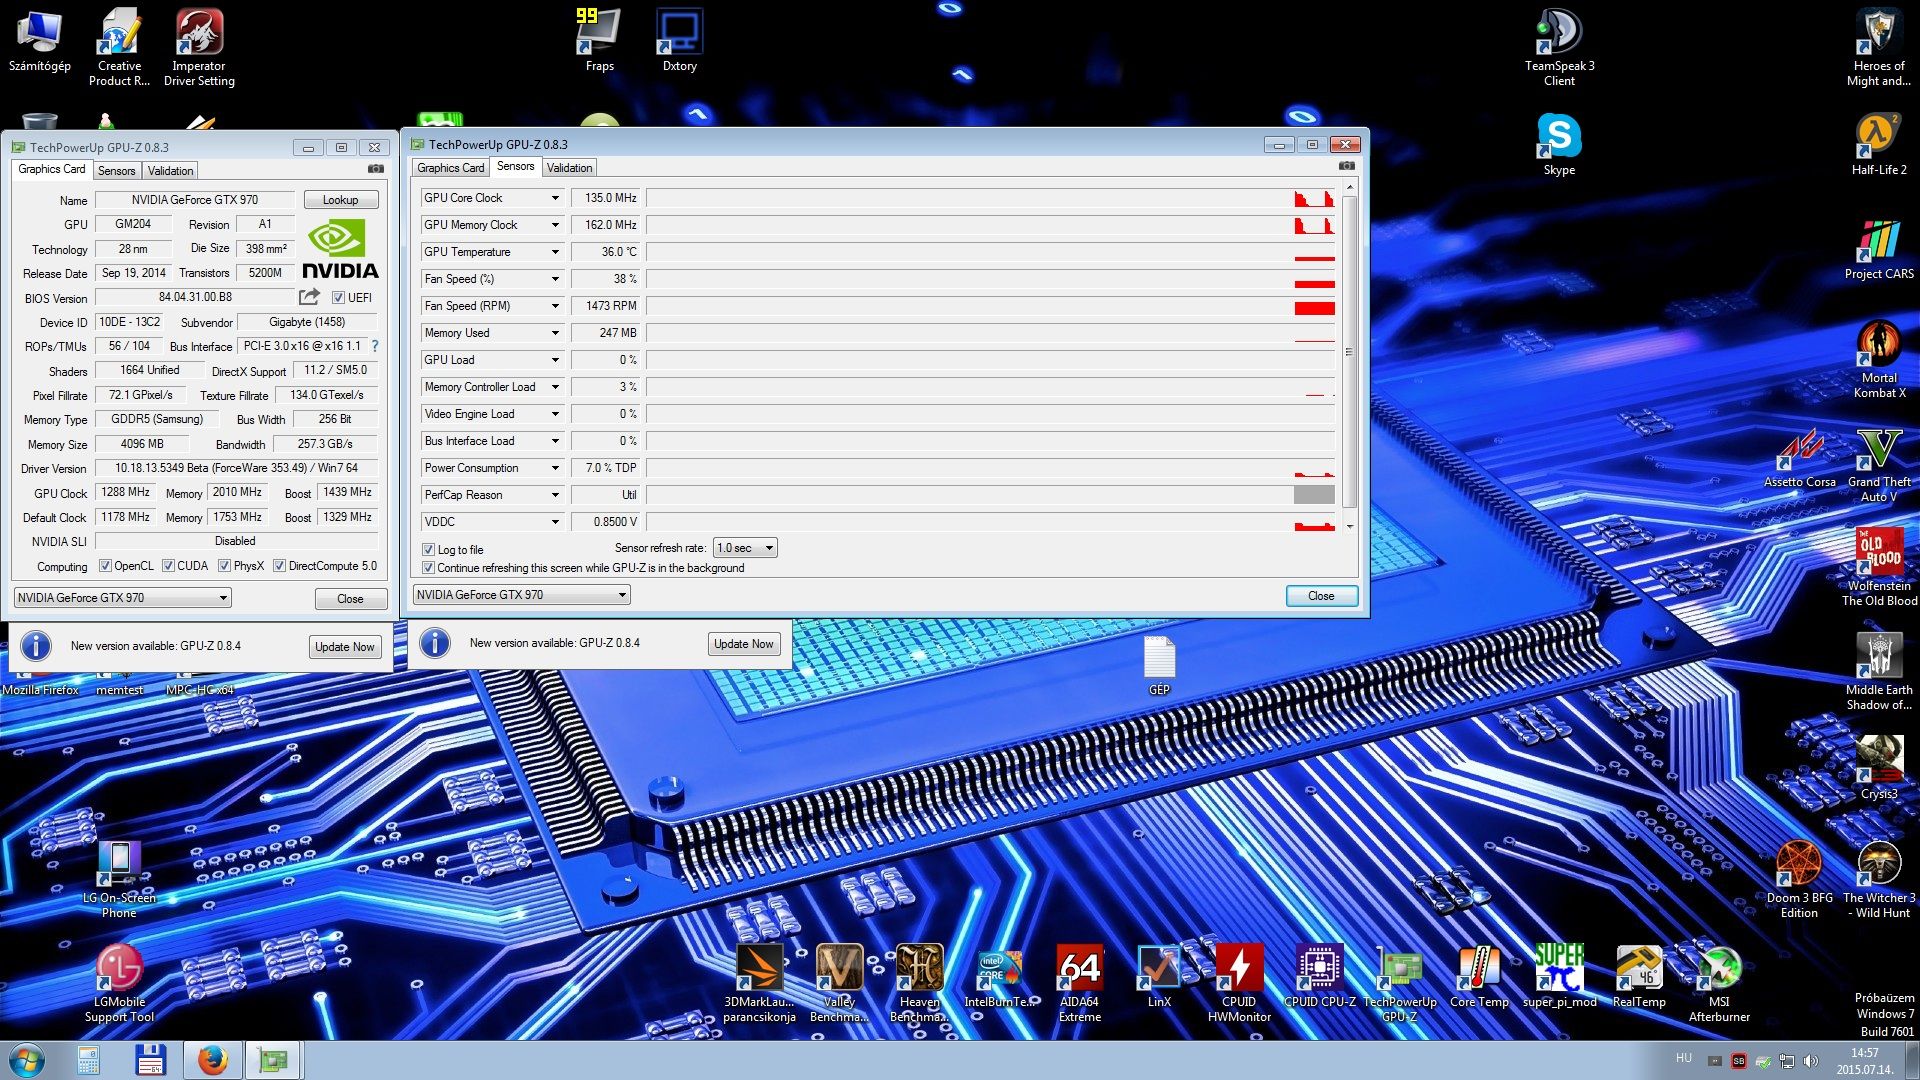Screen dimensions: 1920x1080
Task: Open GPU Temperature sensor dropdown
Action: [555, 252]
